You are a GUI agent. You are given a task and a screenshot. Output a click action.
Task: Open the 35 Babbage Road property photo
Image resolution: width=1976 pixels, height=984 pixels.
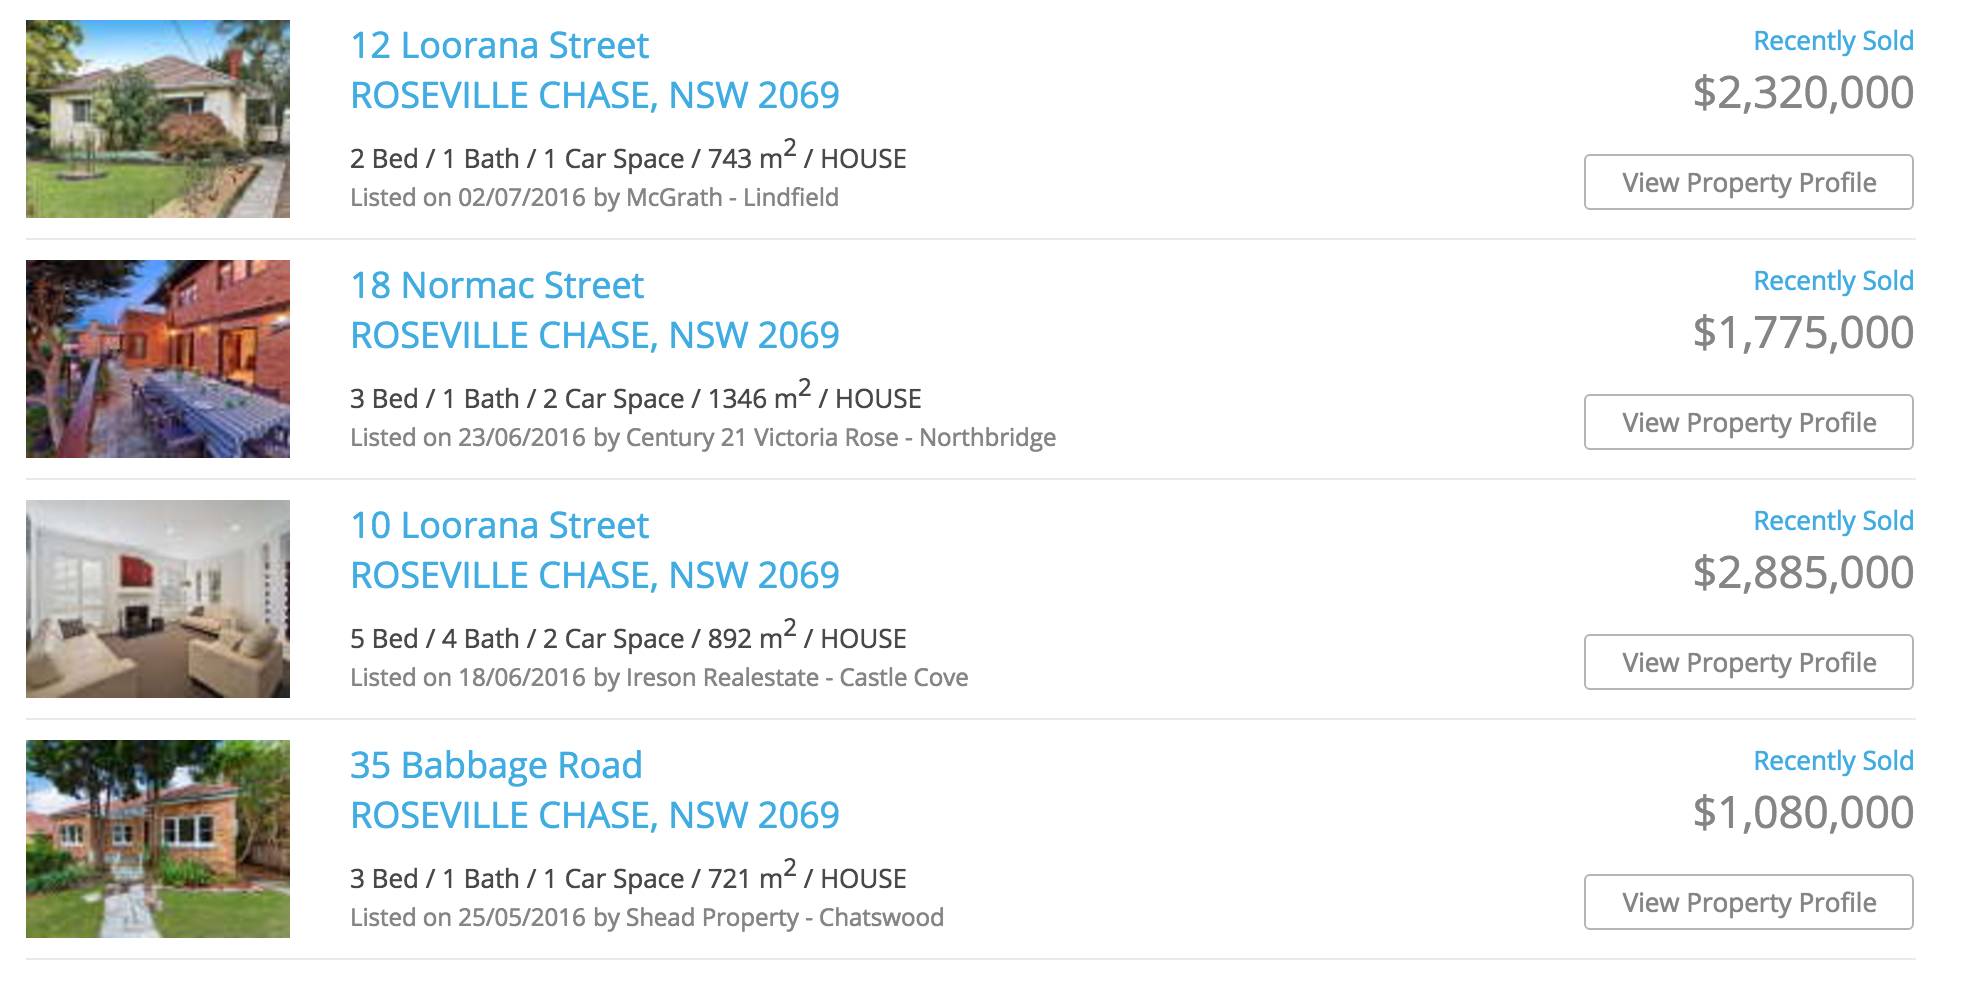[158, 839]
